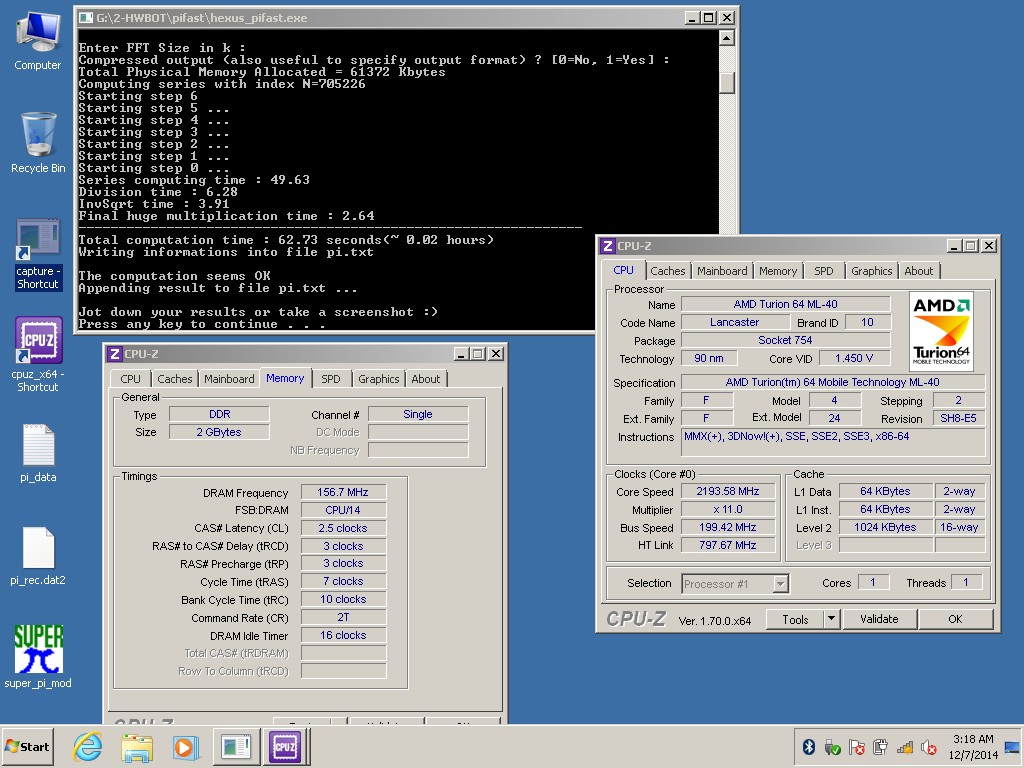Expand the Tools dropdown arrow in CPU-Z
The width and height of the screenshot is (1024, 768).
(x=831, y=619)
